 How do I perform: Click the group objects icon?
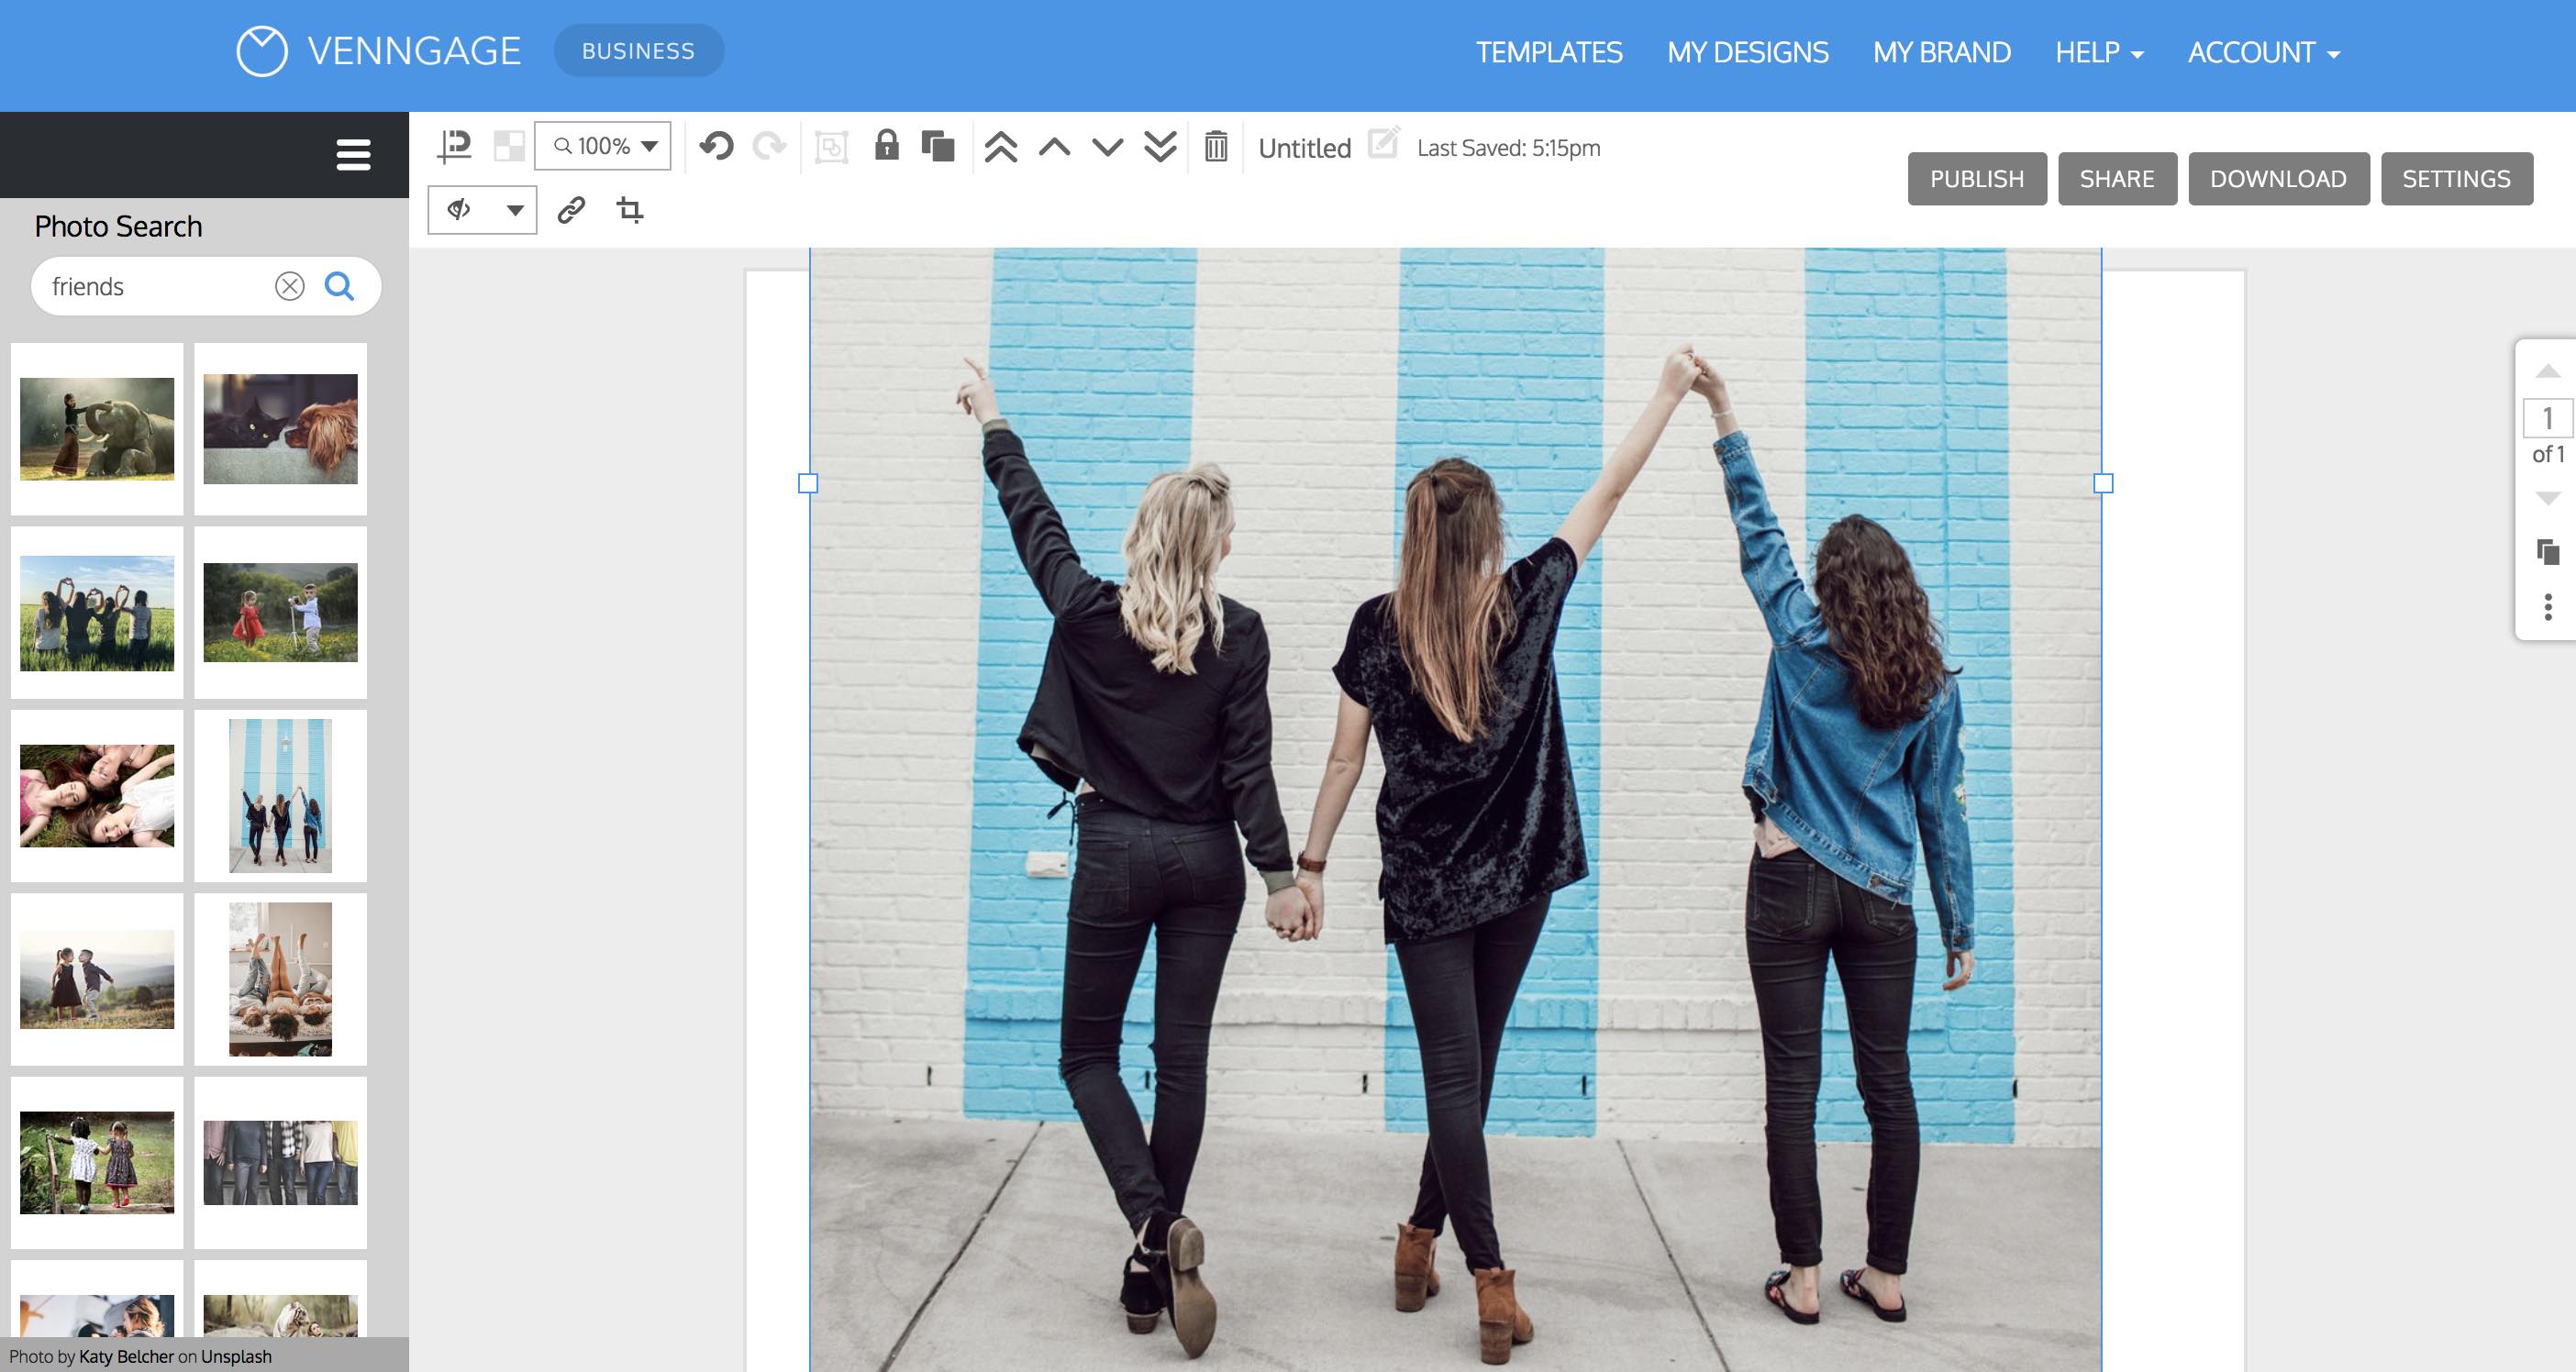coord(831,147)
